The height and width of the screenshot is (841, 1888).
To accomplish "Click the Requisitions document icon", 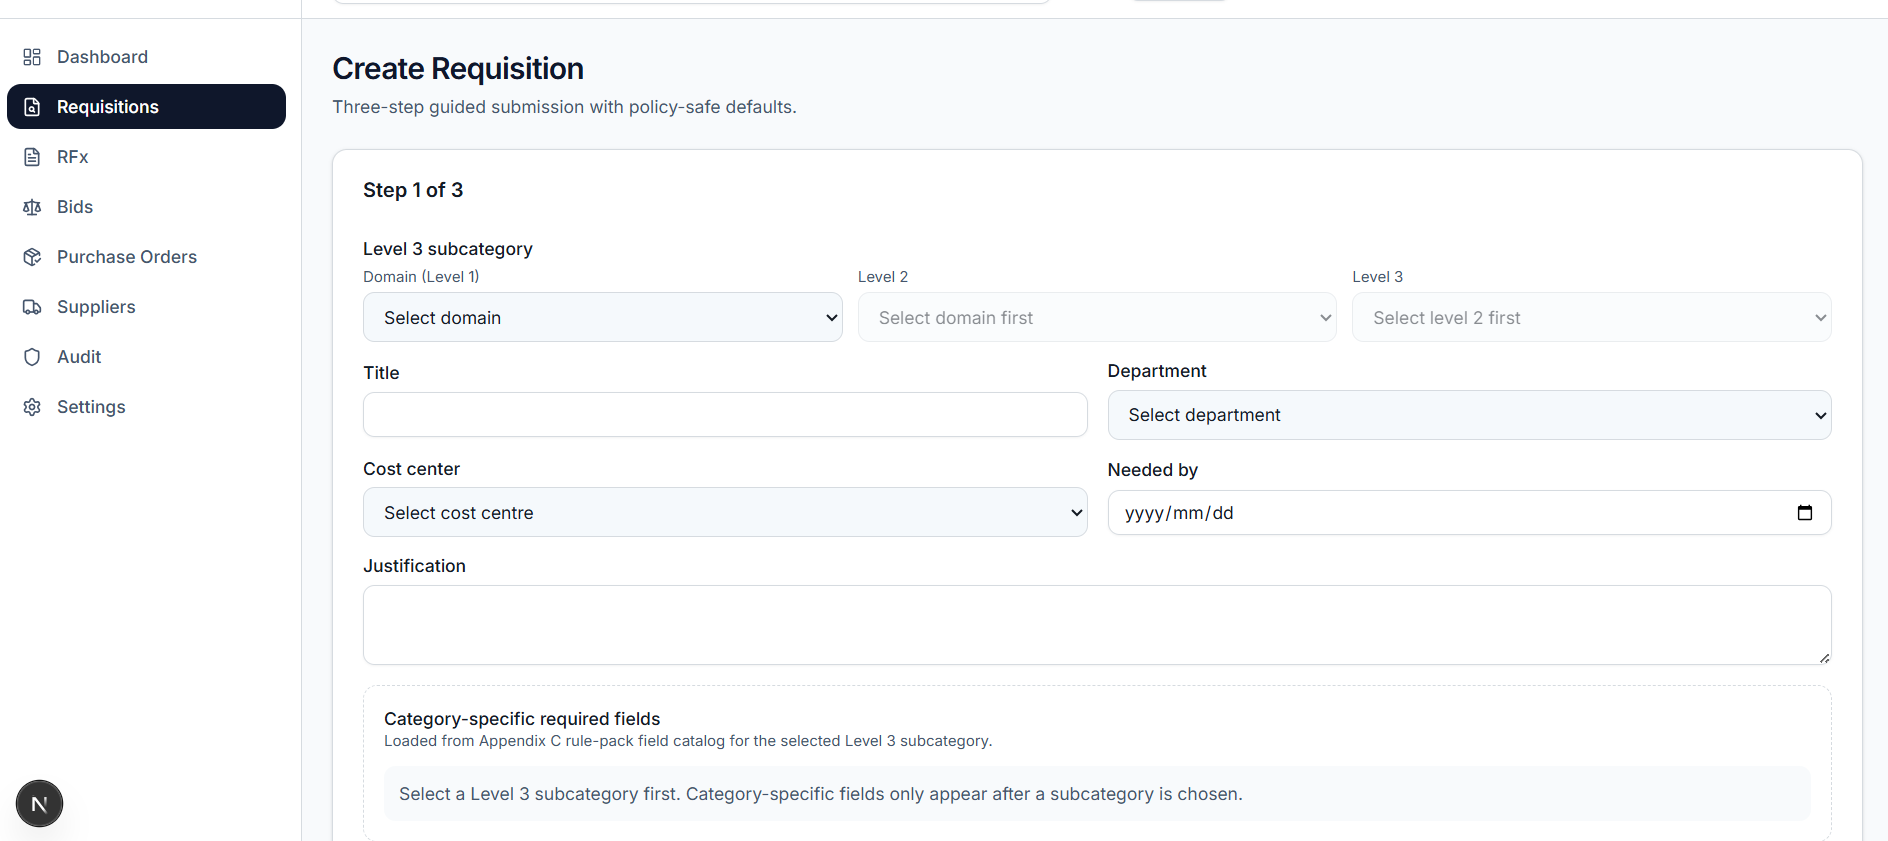I will point(32,107).
